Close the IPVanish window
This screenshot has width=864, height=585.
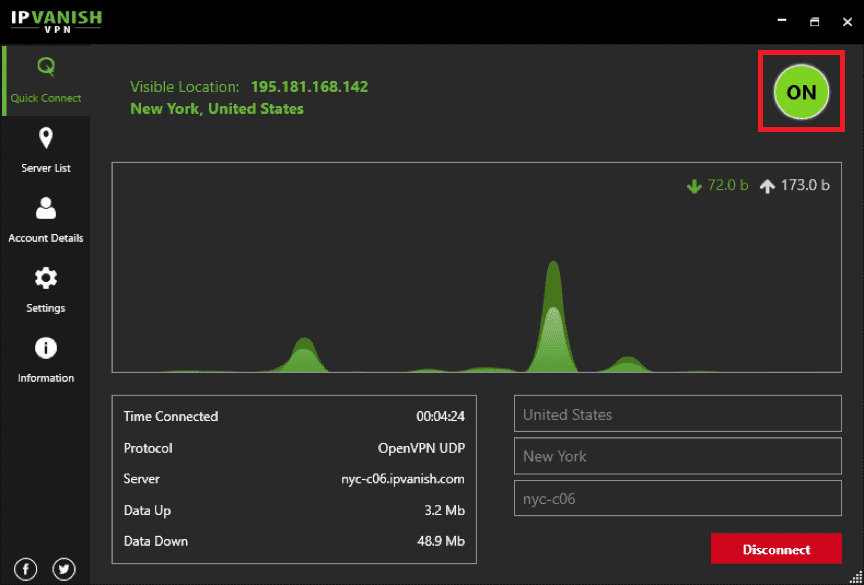point(847,21)
